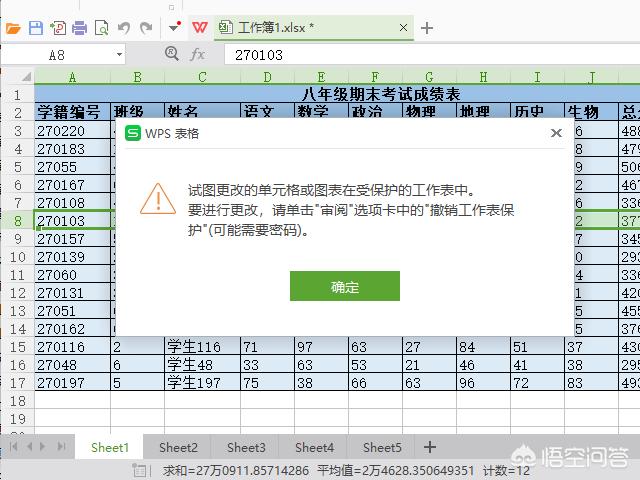Screen dimensions: 640x480
Task: Click title cell 八年级期末考试成绩表
Action: [380, 94]
